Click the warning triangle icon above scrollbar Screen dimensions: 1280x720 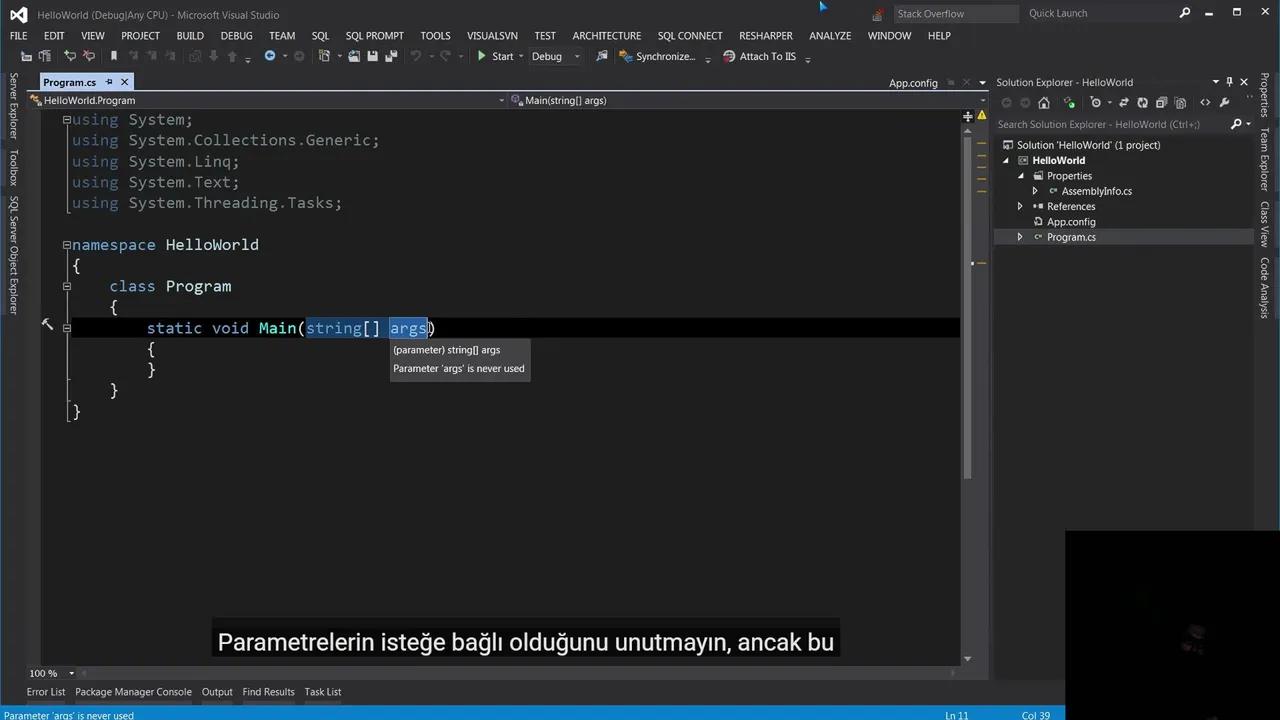(x=982, y=116)
